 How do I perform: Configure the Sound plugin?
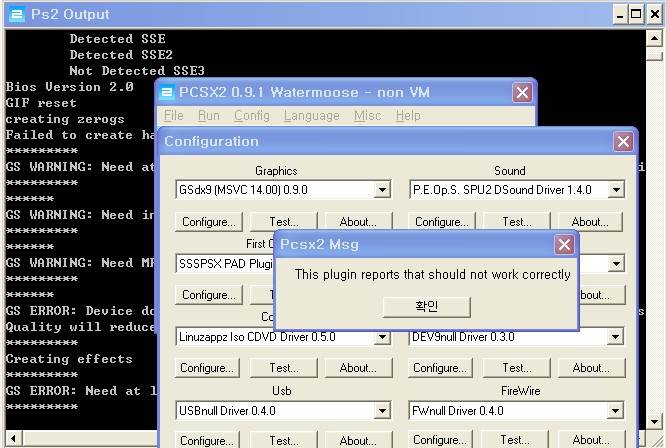pos(442,222)
